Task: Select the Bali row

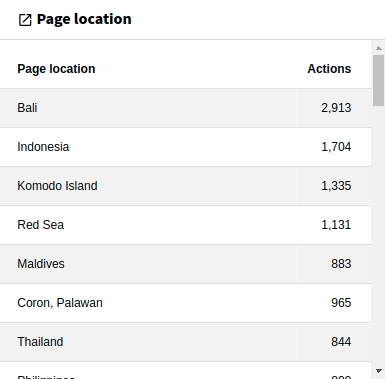Action: (185, 108)
